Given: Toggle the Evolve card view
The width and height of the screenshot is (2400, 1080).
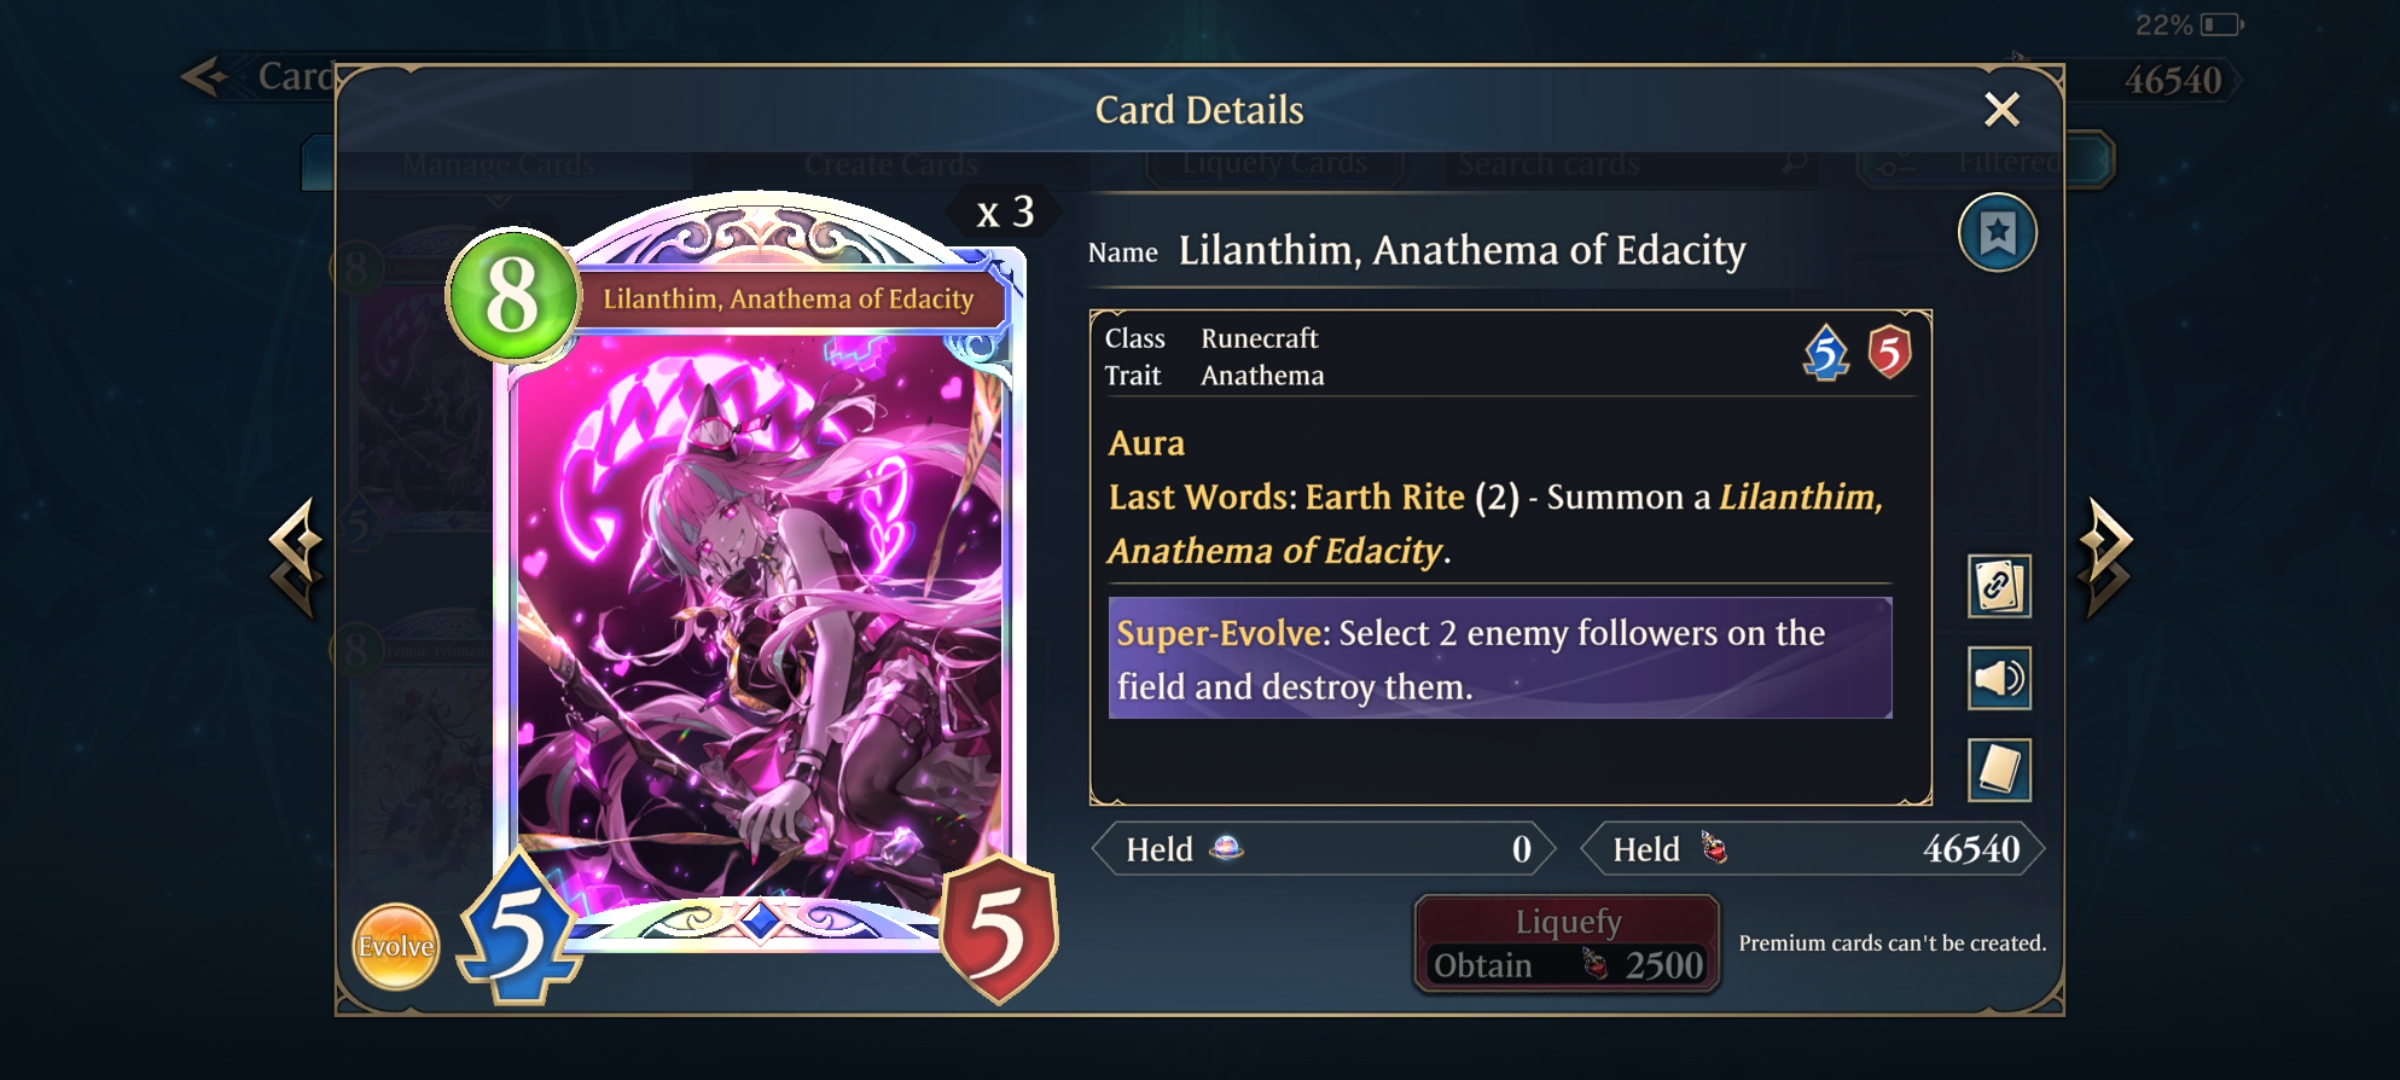Looking at the screenshot, I should click(396, 946).
